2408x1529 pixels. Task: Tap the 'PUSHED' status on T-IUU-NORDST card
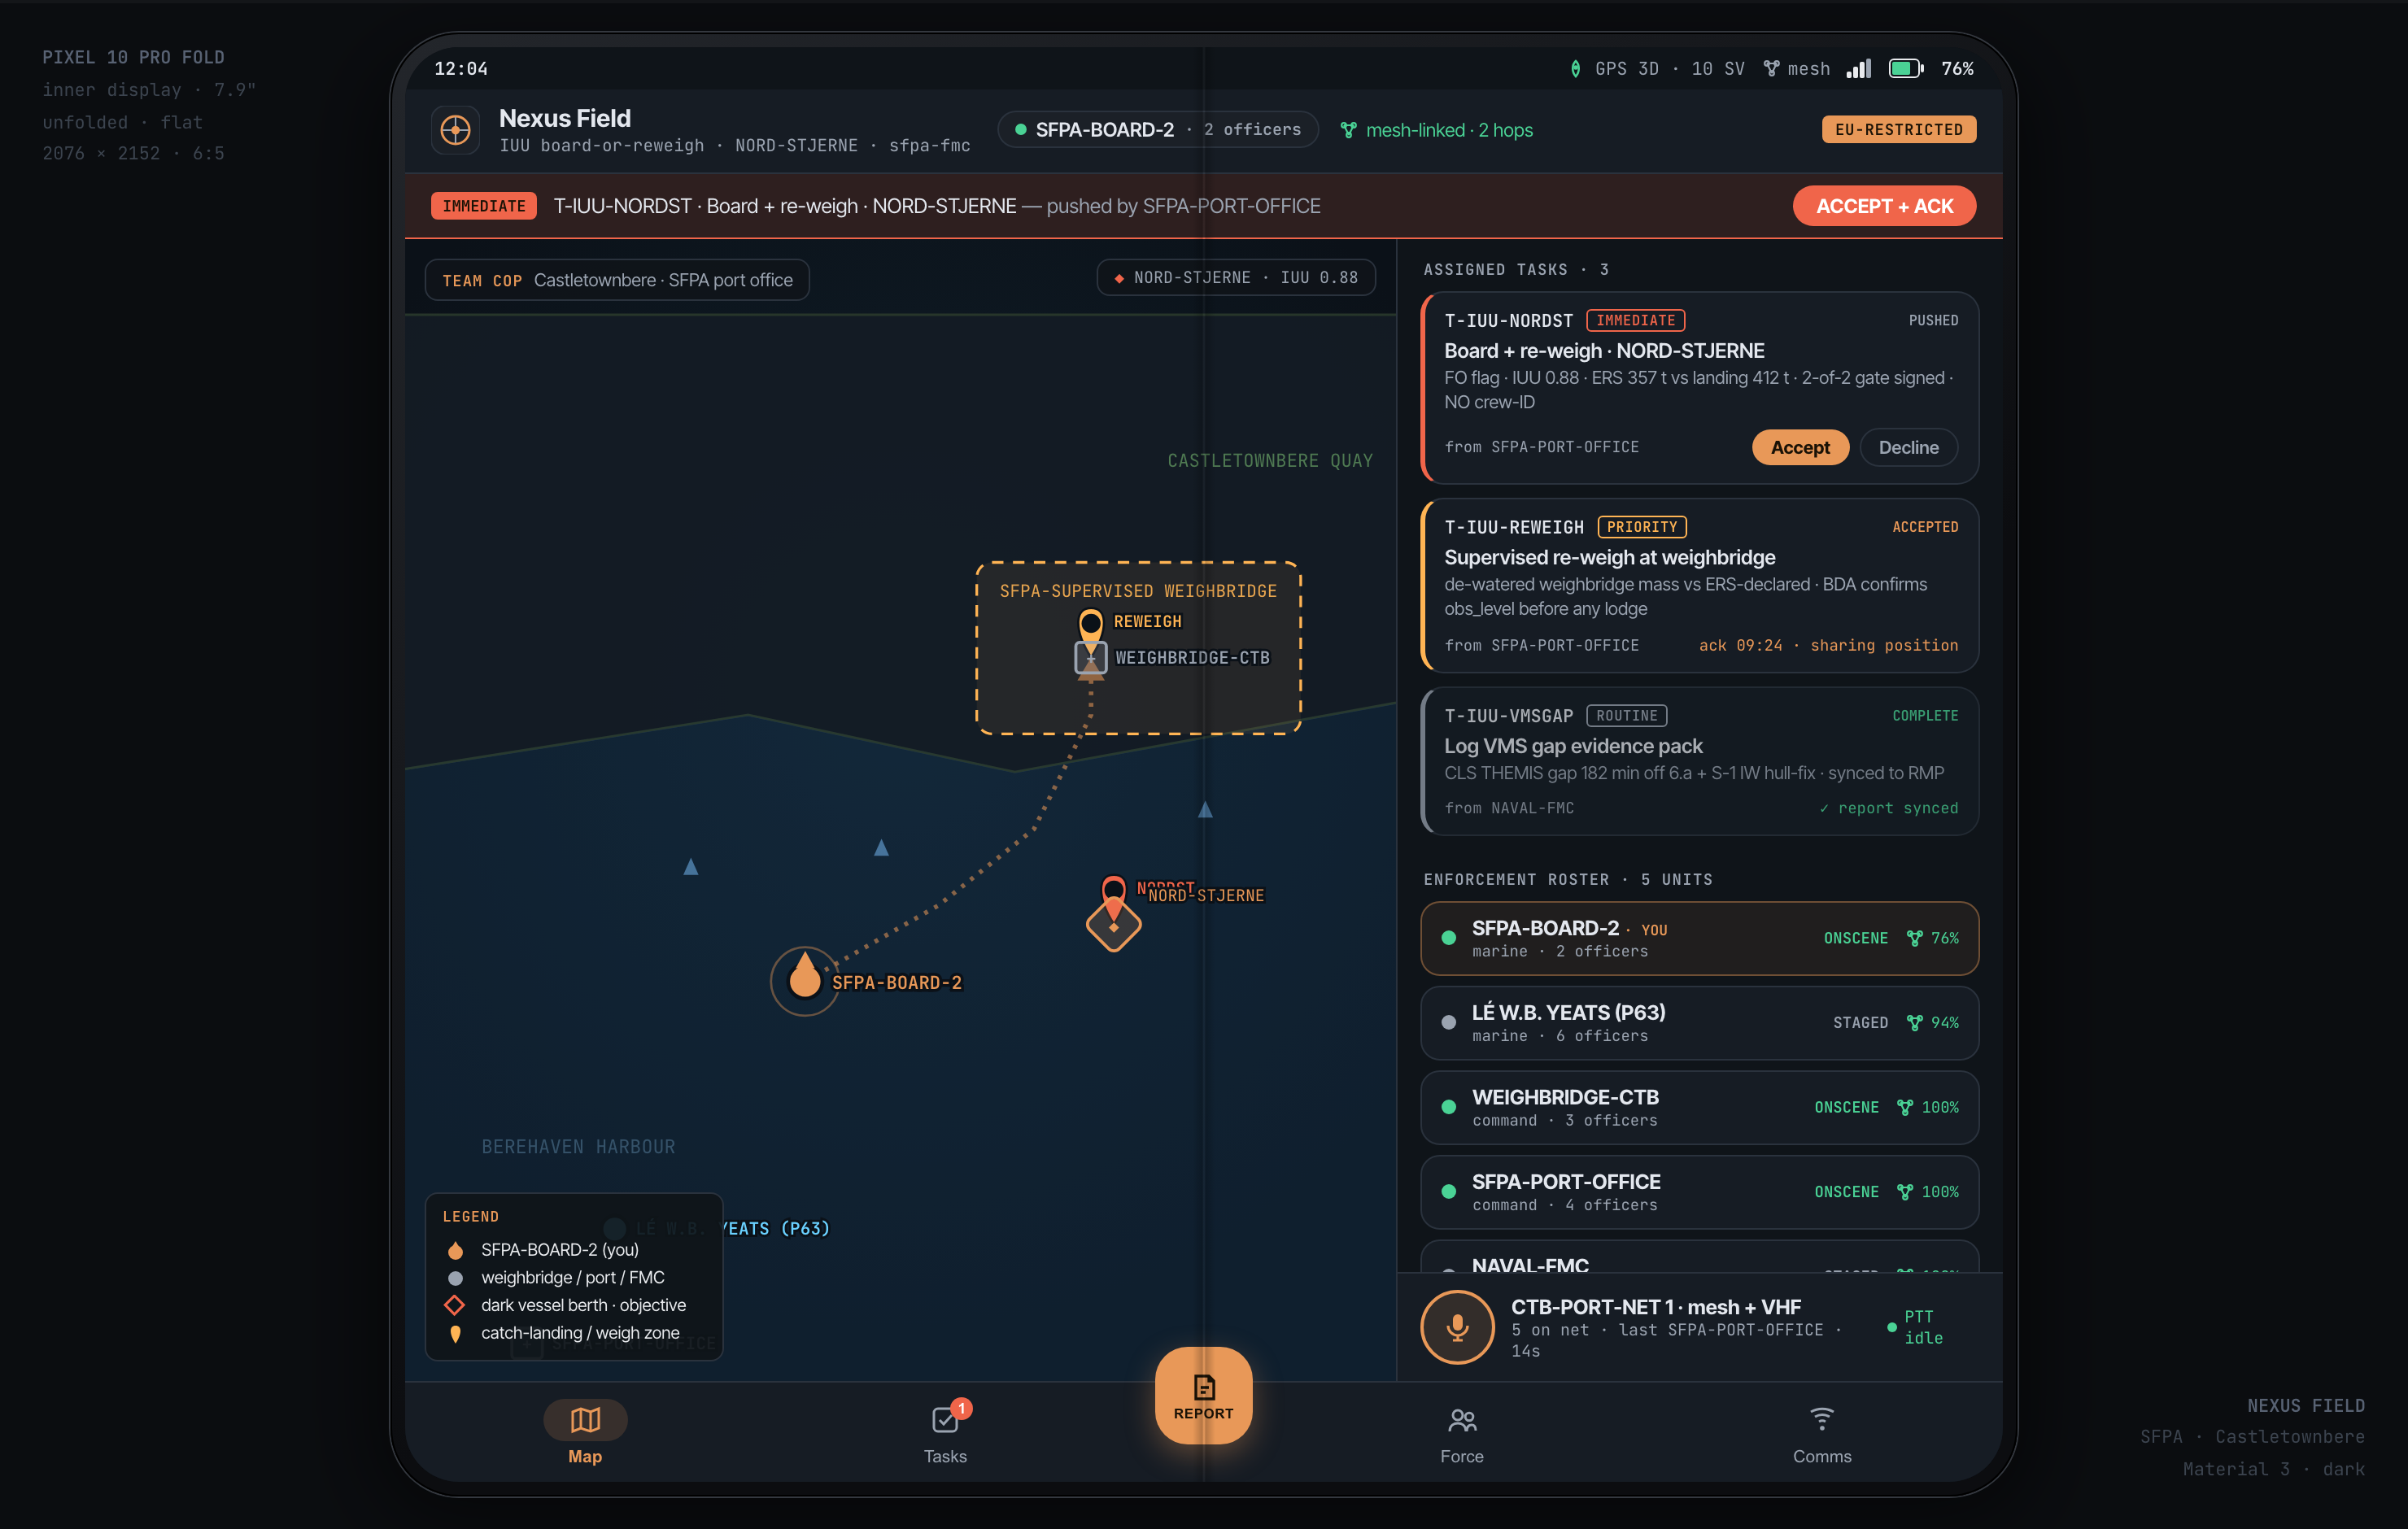pos(1933,321)
